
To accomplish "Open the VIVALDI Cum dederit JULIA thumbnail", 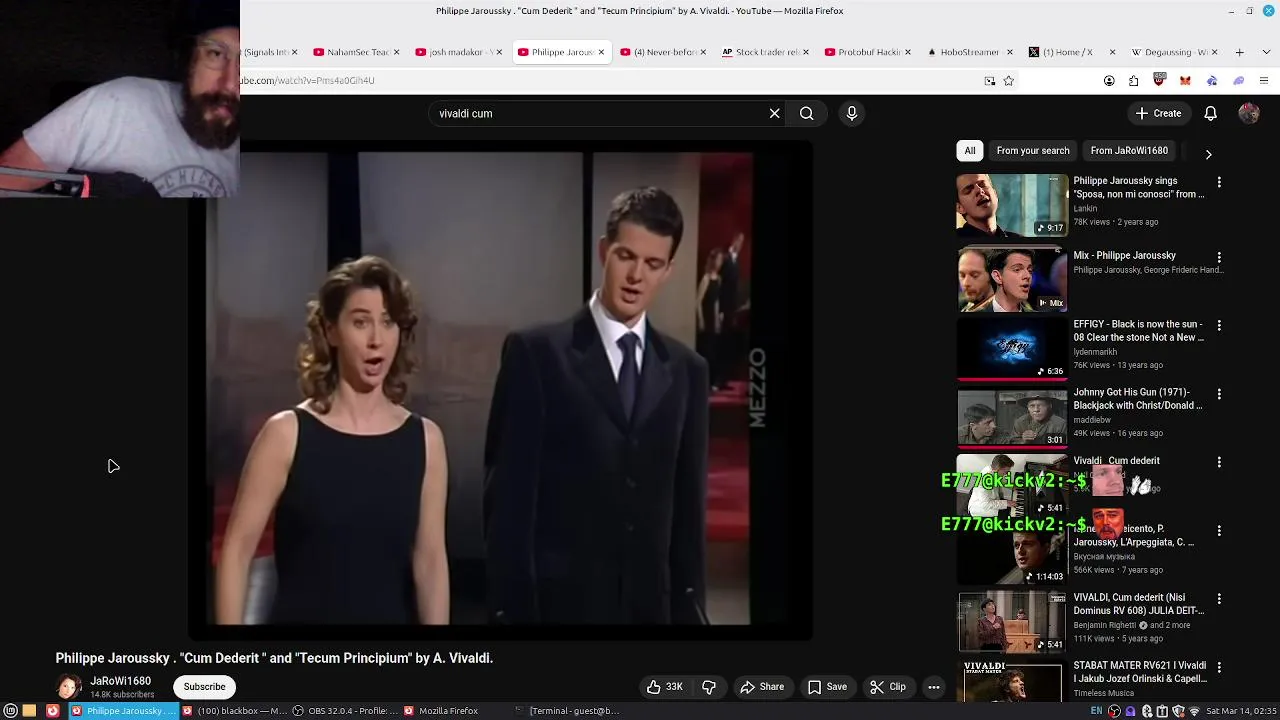I will (1012, 621).
